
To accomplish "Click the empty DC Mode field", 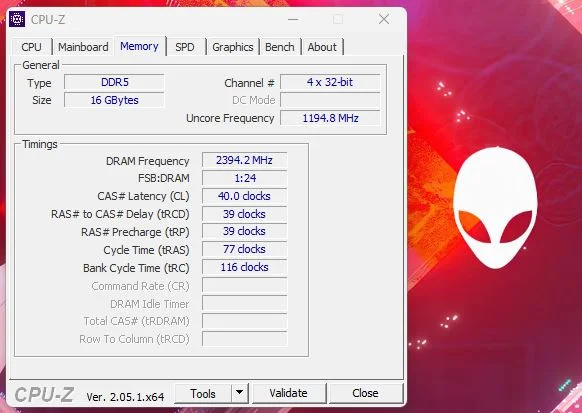I will point(330,100).
